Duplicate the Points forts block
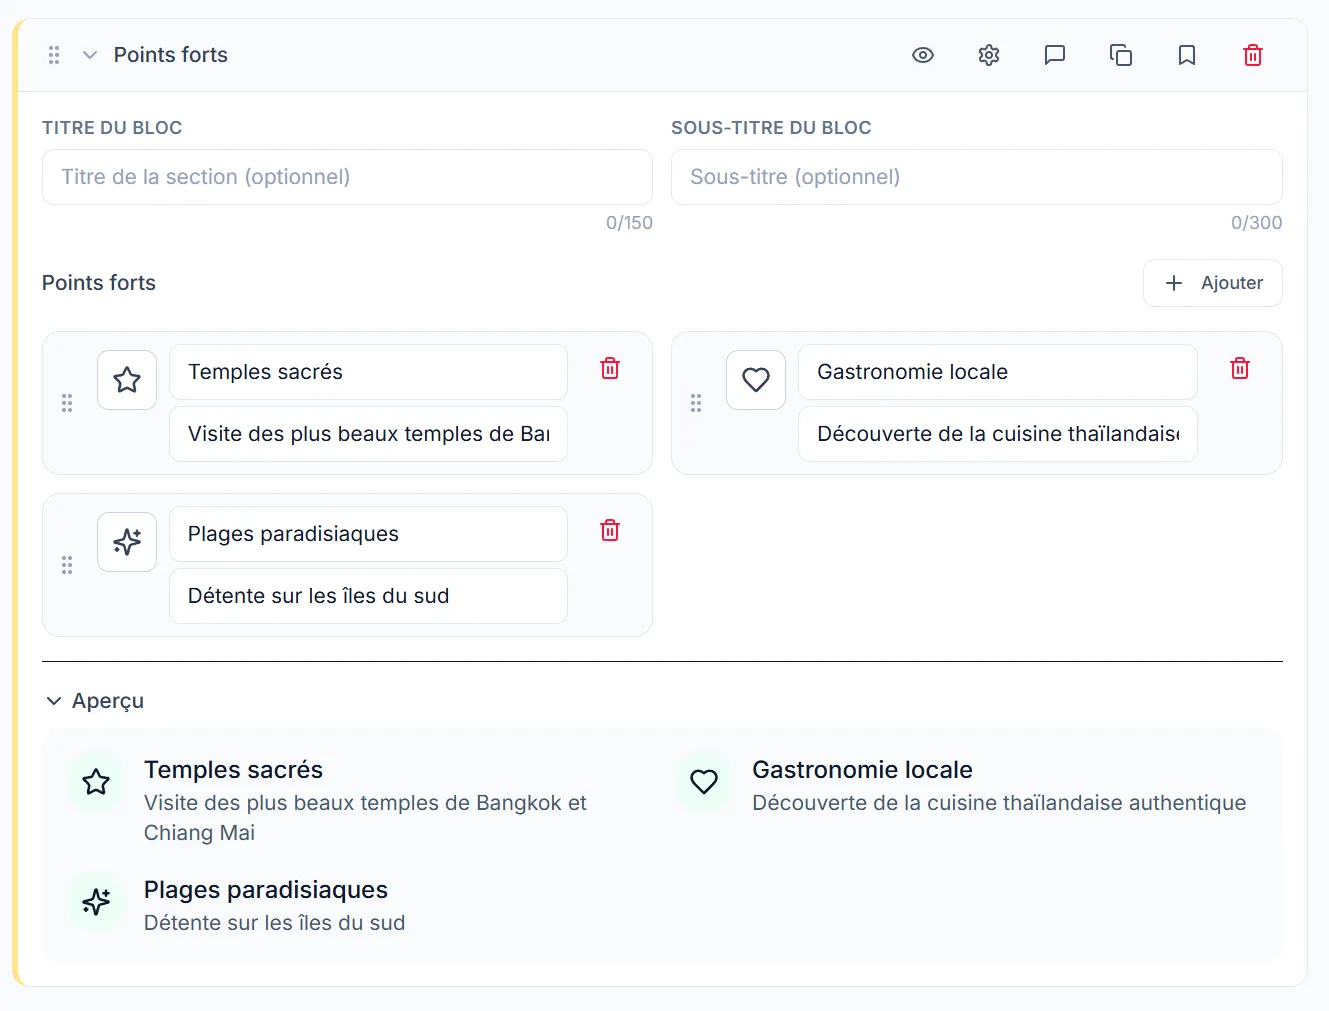Screen dimensions: 1329x1011 point(1120,55)
